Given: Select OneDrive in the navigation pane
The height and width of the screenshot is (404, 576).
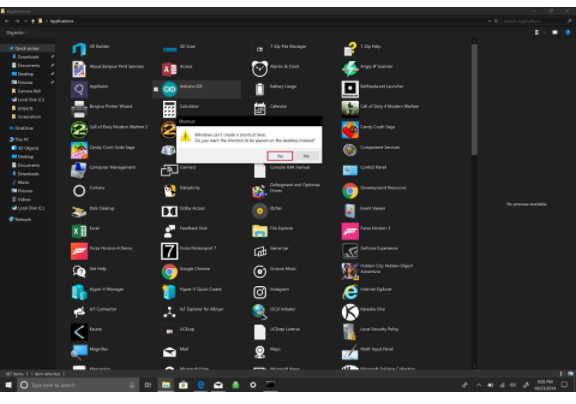Looking at the screenshot, I should tap(21, 128).
